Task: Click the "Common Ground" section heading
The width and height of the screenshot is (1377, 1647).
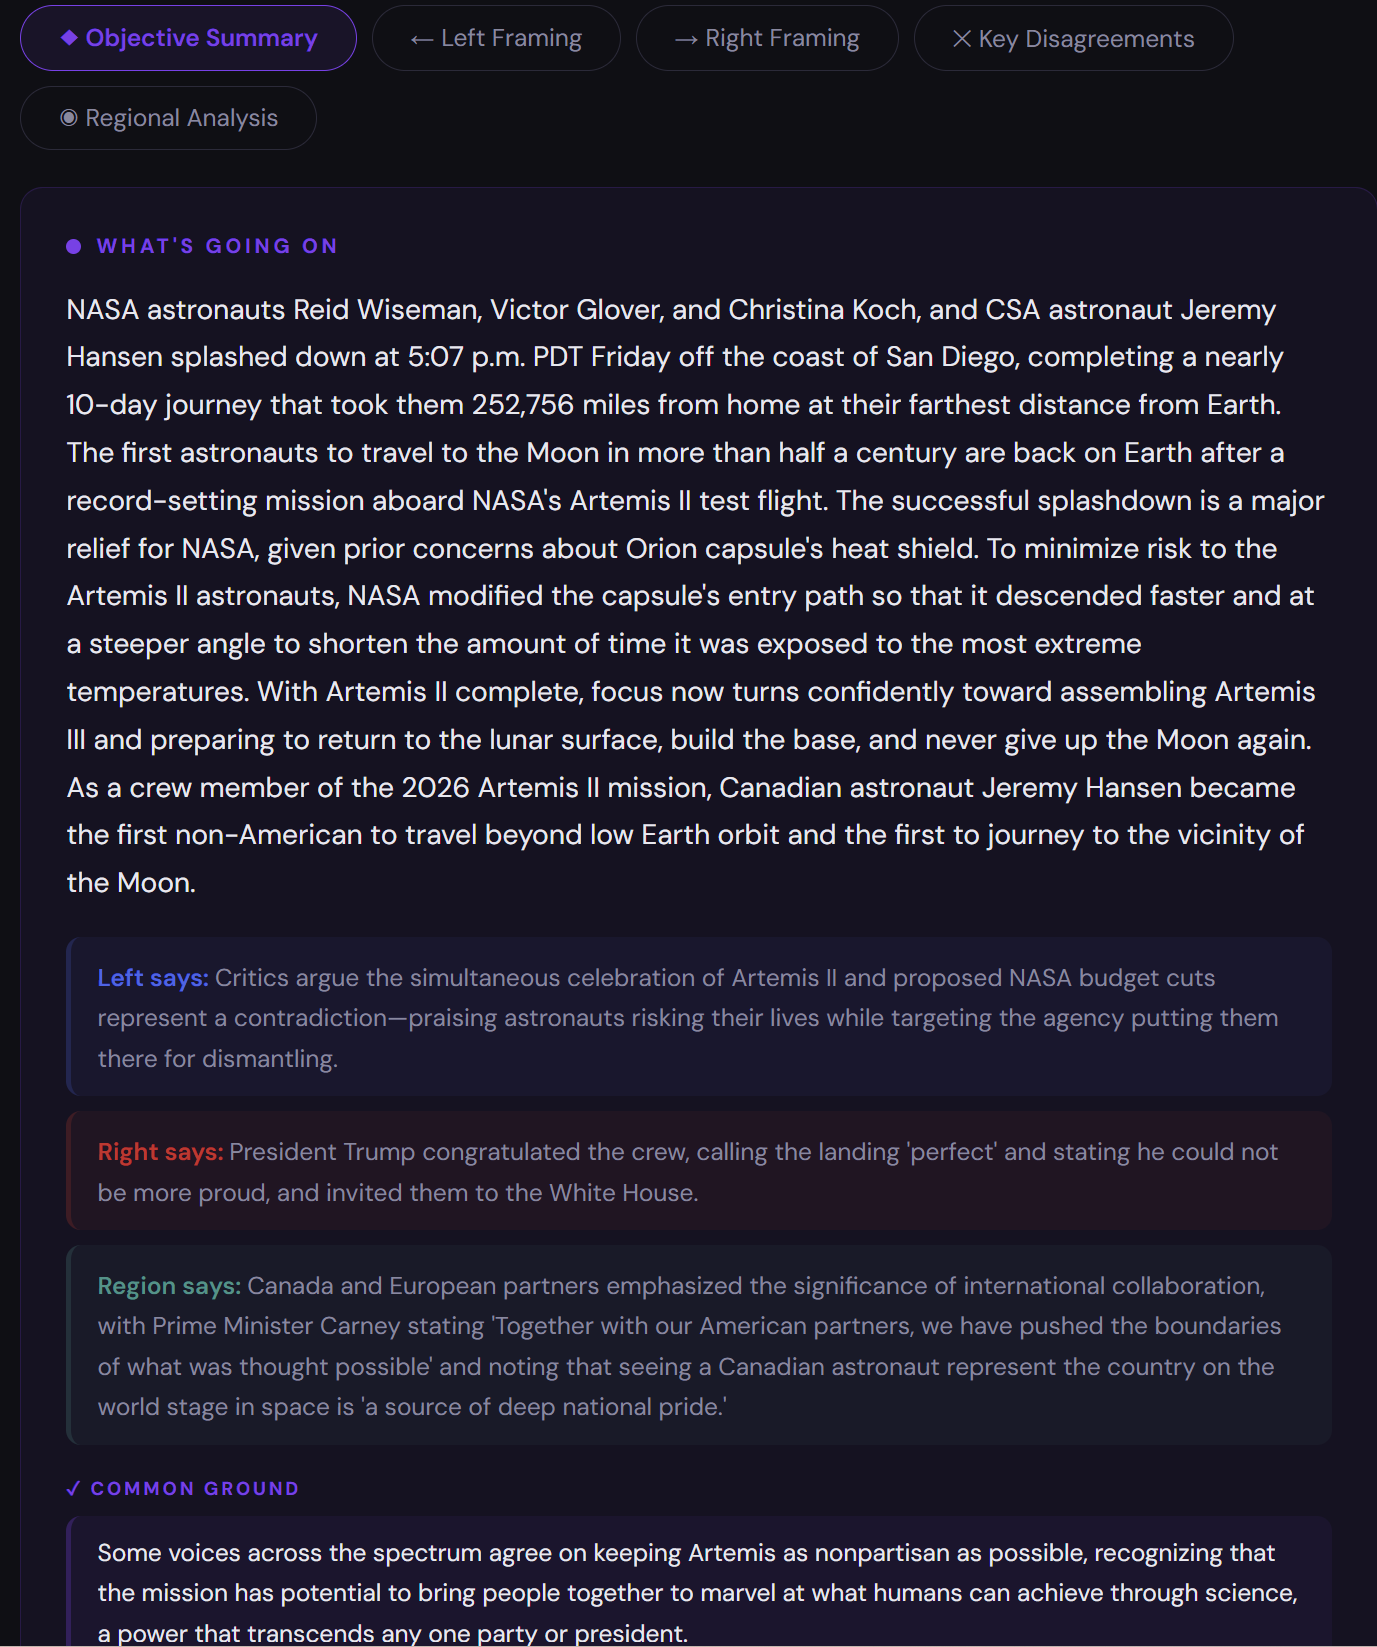Action: 195,1488
